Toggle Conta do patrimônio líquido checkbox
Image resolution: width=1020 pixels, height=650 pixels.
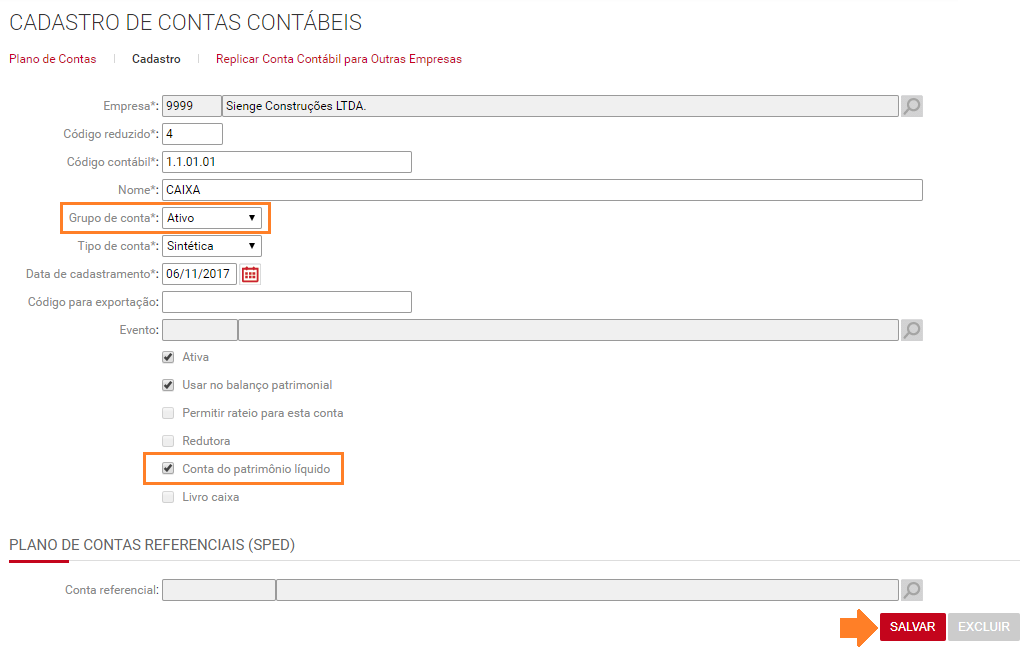(x=168, y=468)
